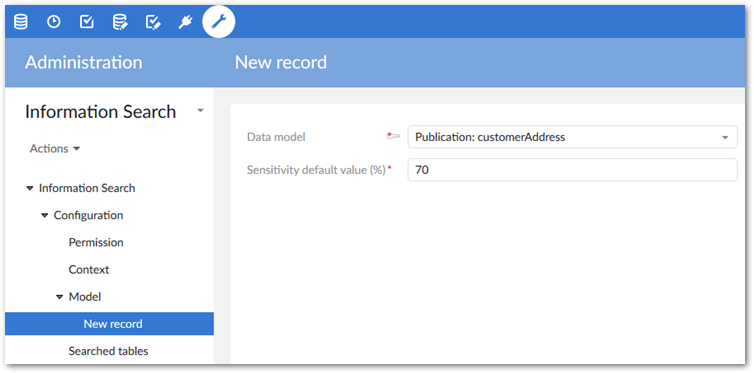Open the Data database icon in top bar
754x373 pixels.
[20, 22]
